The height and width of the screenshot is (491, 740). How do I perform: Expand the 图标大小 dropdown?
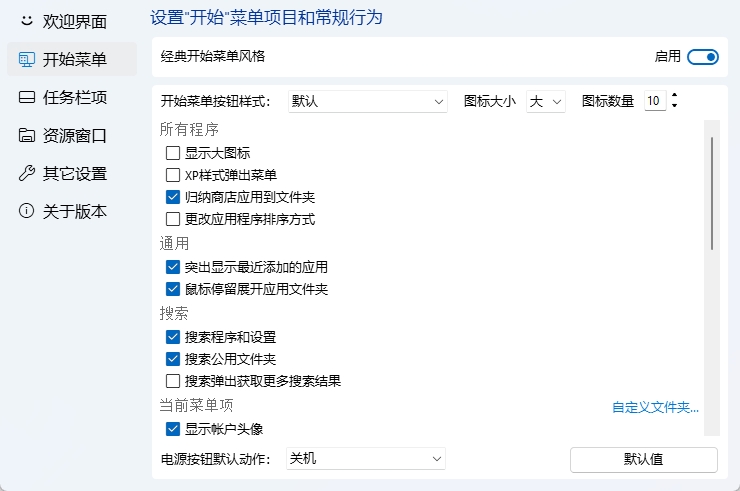click(x=547, y=101)
